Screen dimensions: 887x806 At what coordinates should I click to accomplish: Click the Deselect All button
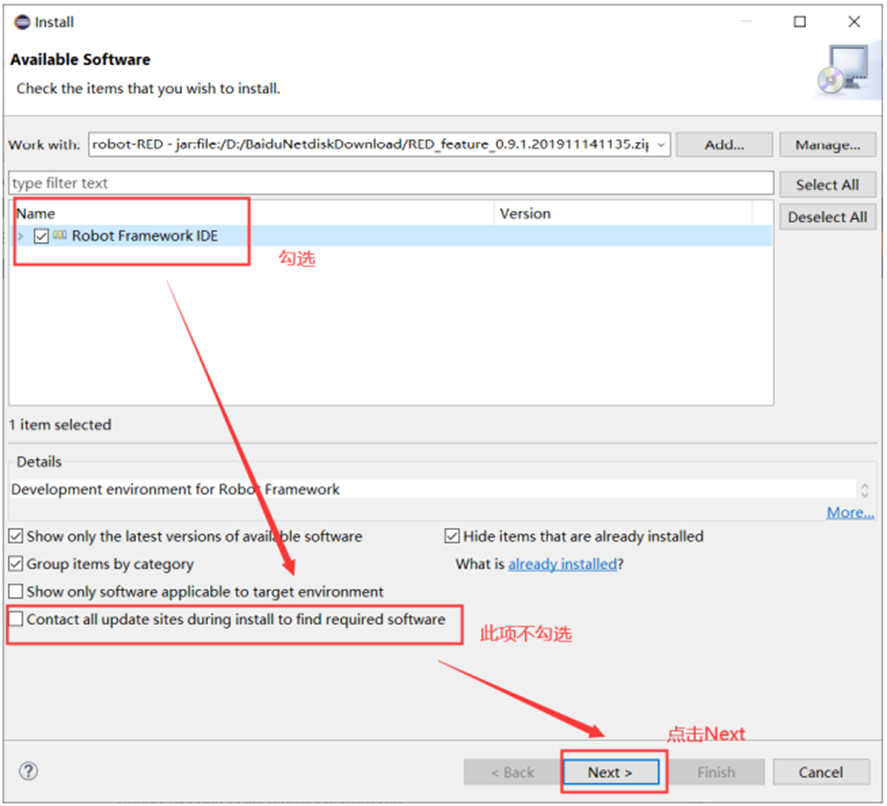point(828,217)
